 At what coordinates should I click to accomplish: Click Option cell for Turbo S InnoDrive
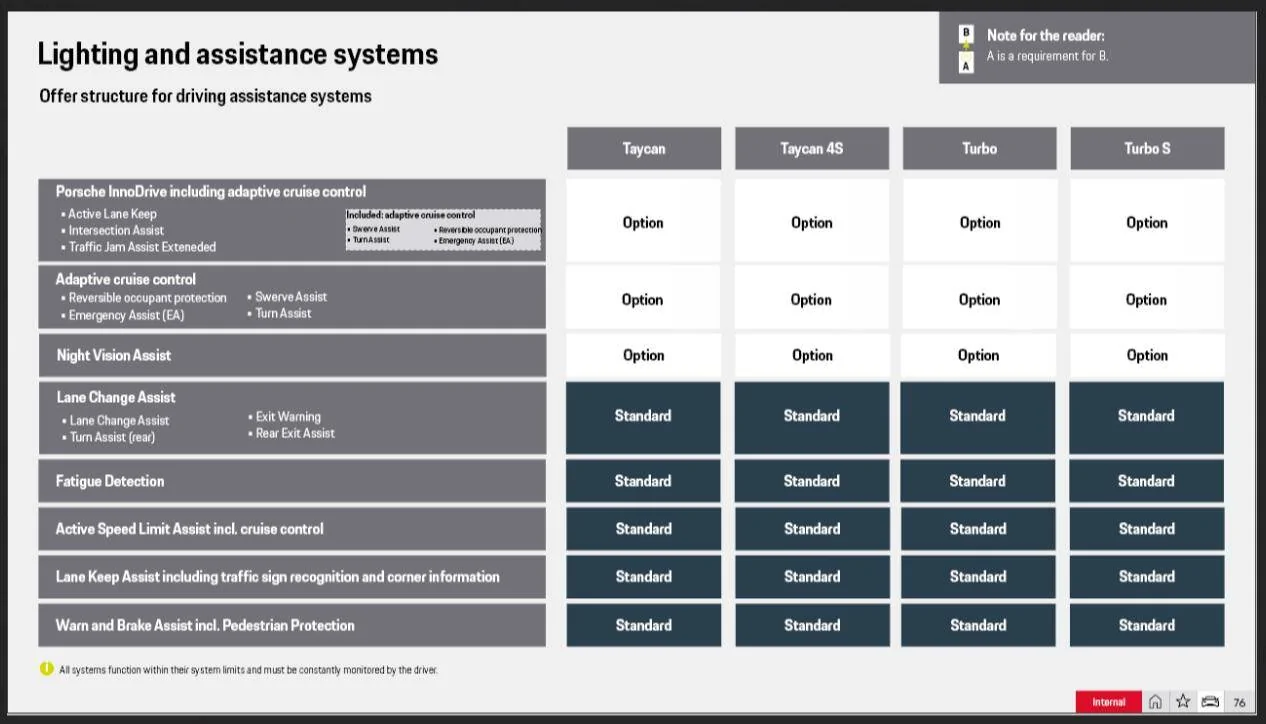point(1147,221)
